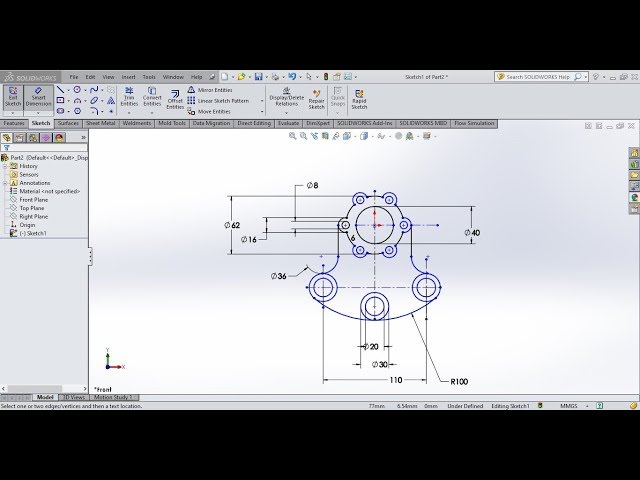Select the Line sketch tool

coord(60,90)
